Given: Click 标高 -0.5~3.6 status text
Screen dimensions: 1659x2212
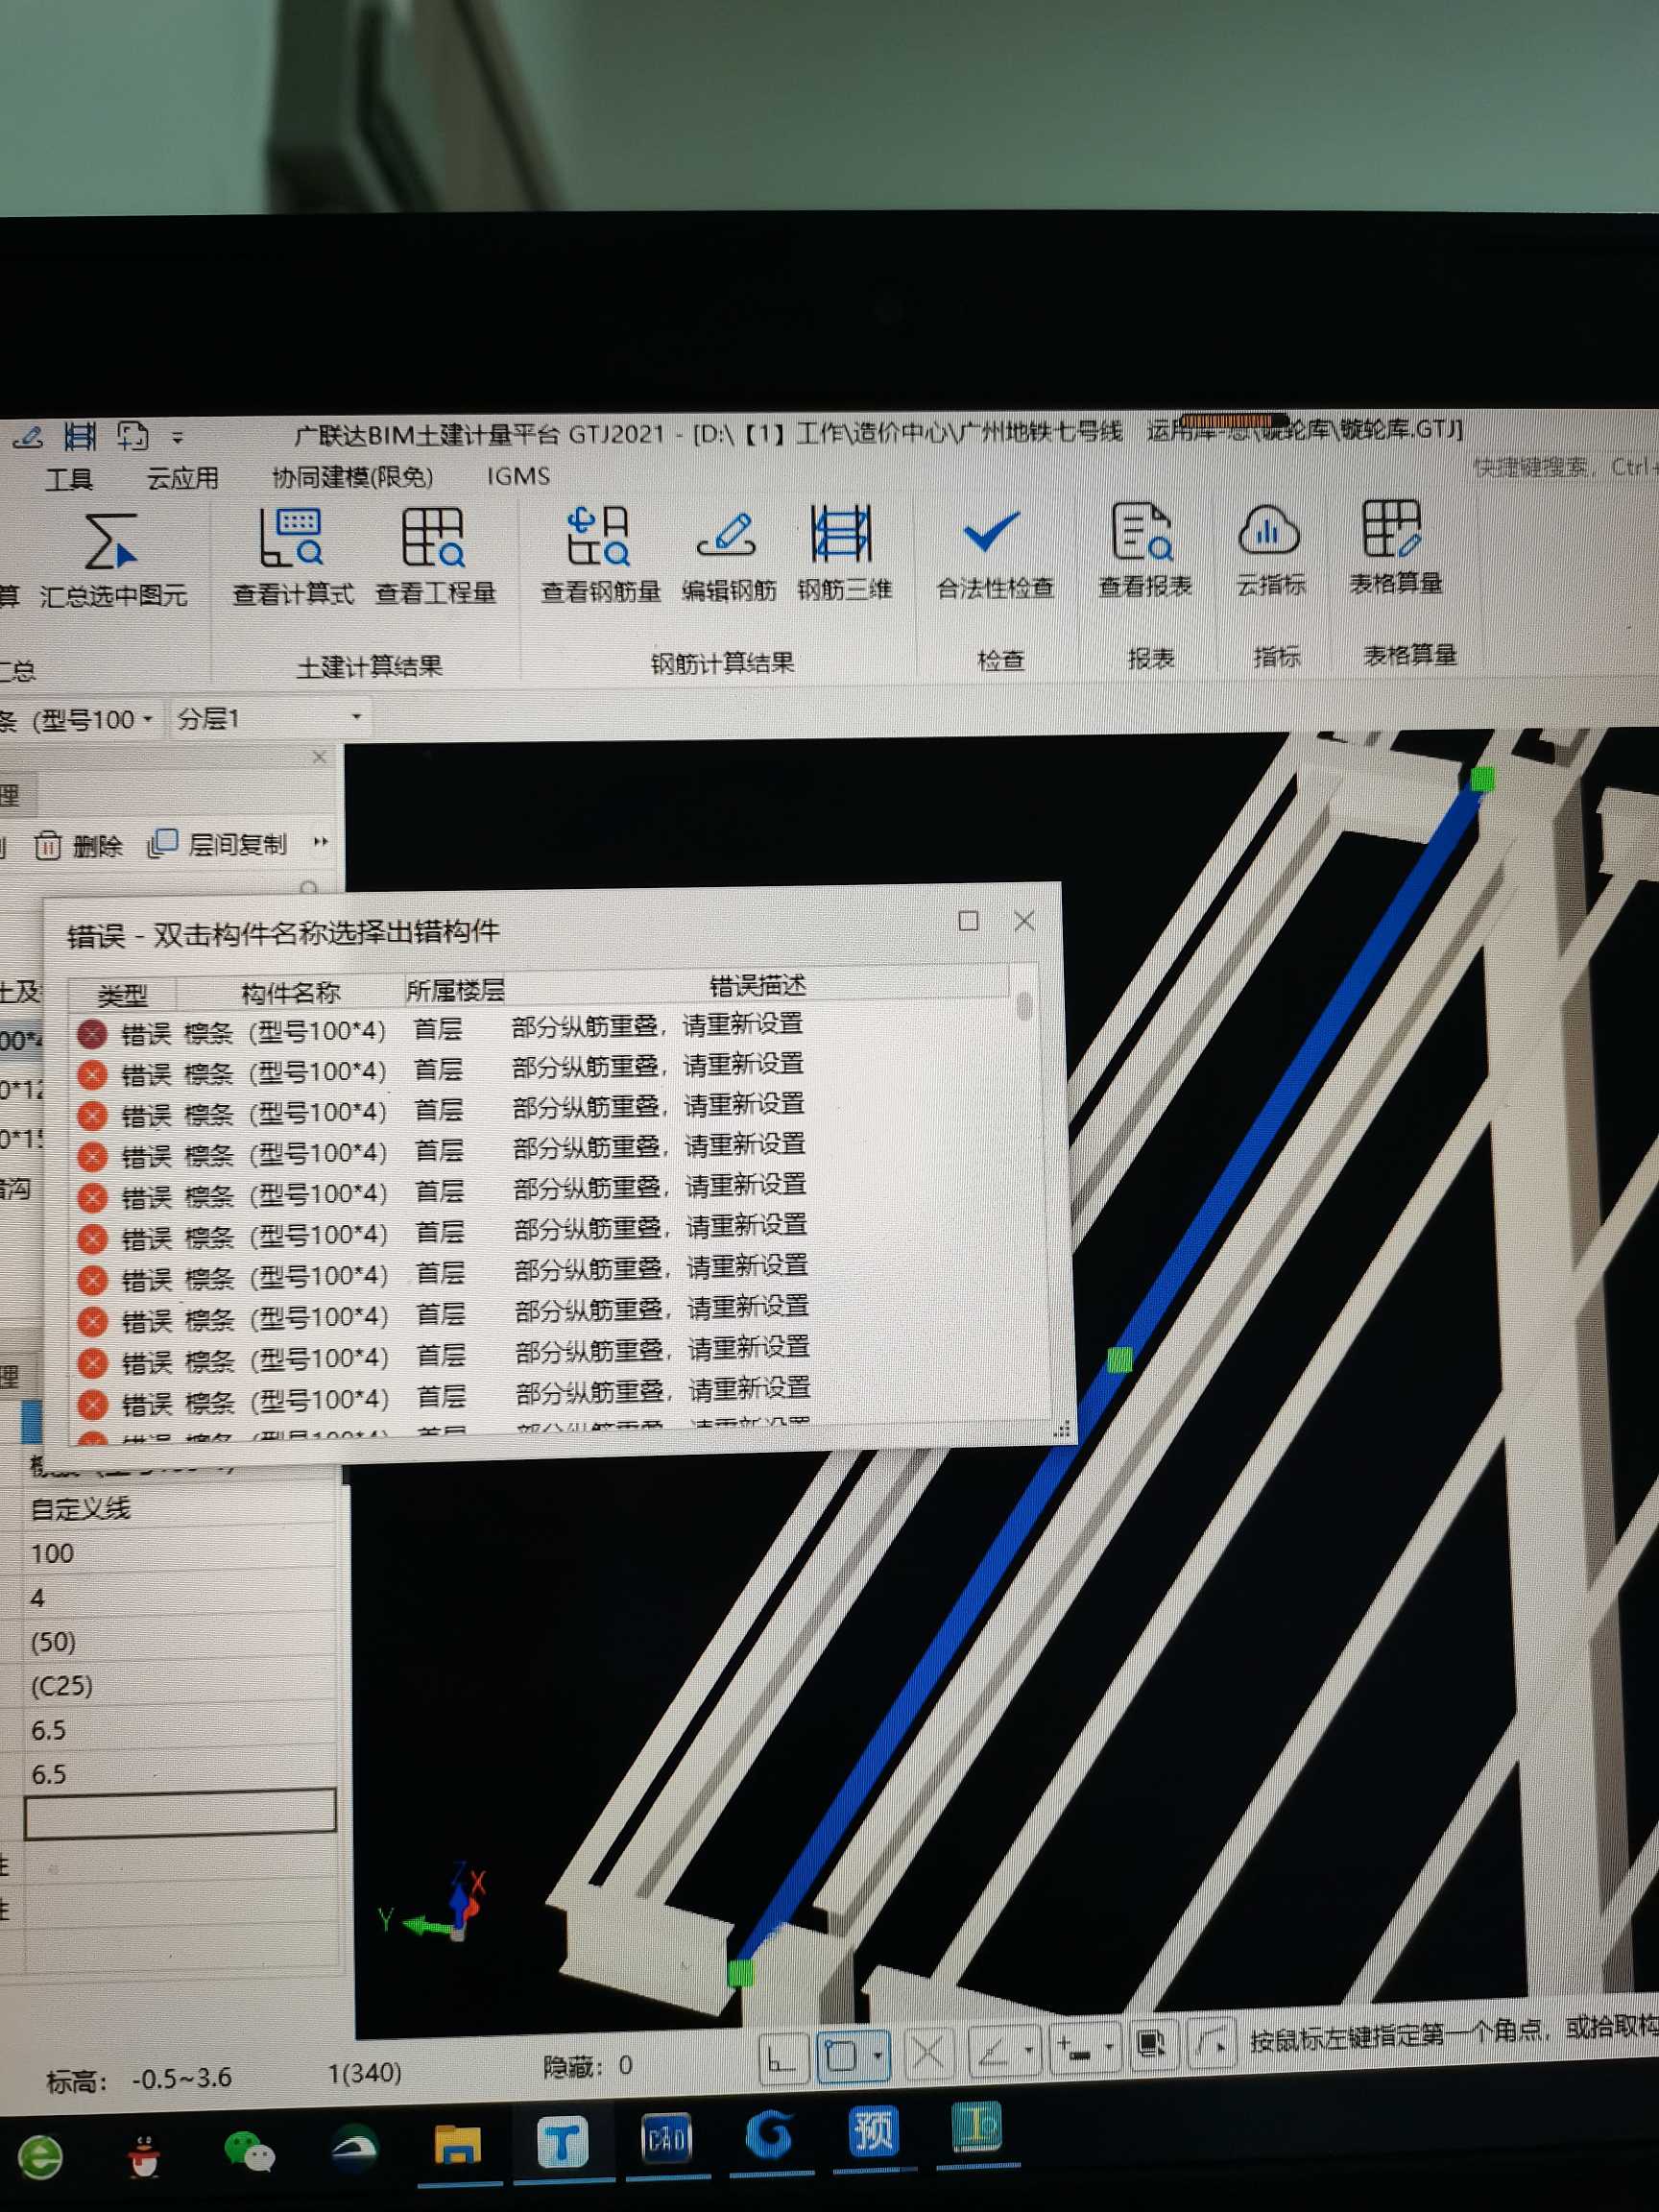Looking at the screenshot, I should coord(139,2079).
